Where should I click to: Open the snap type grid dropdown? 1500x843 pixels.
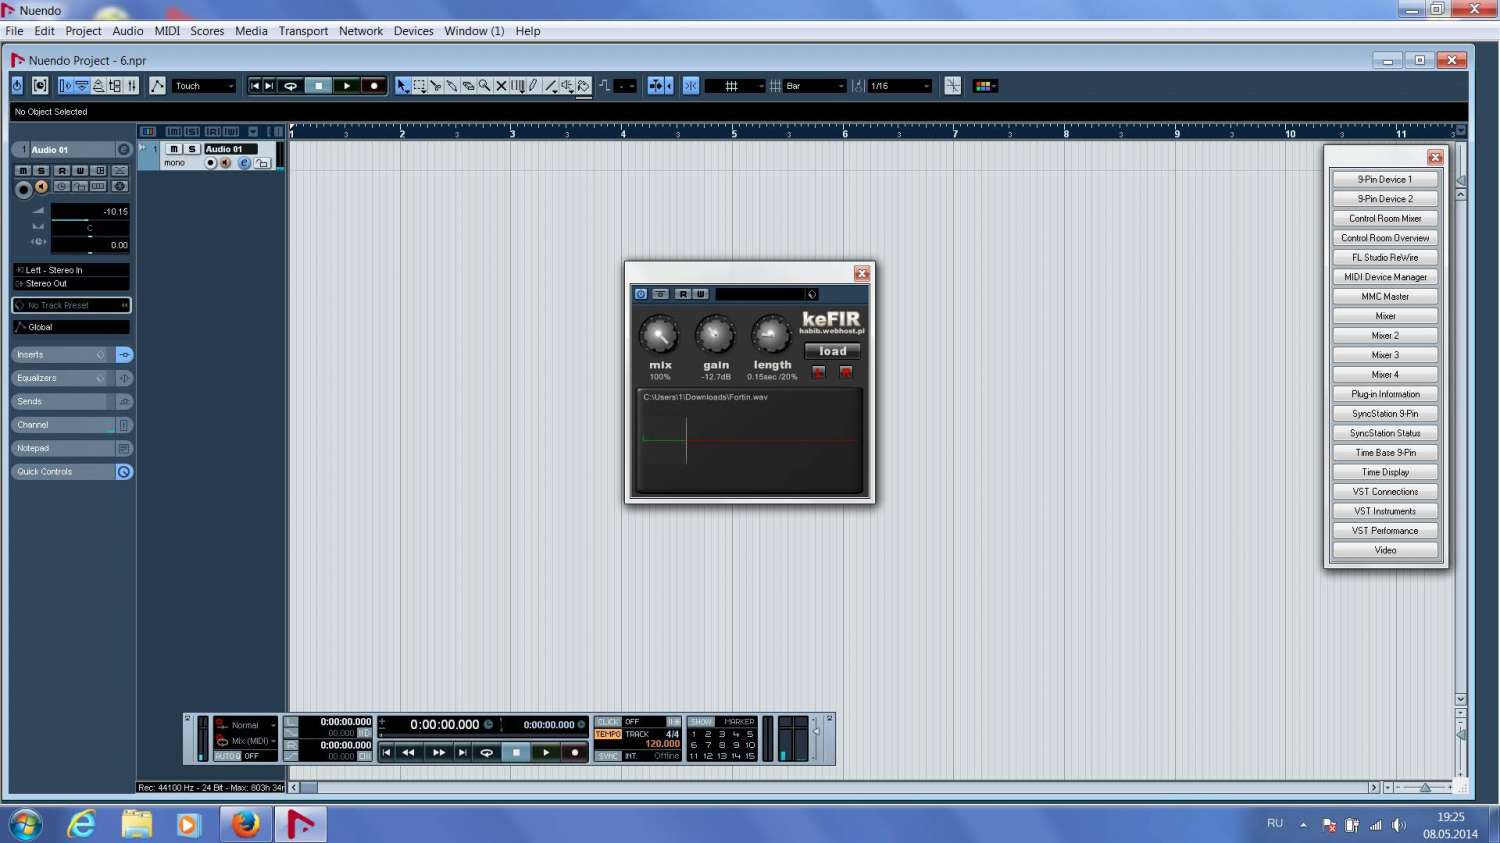pos(735,86)
